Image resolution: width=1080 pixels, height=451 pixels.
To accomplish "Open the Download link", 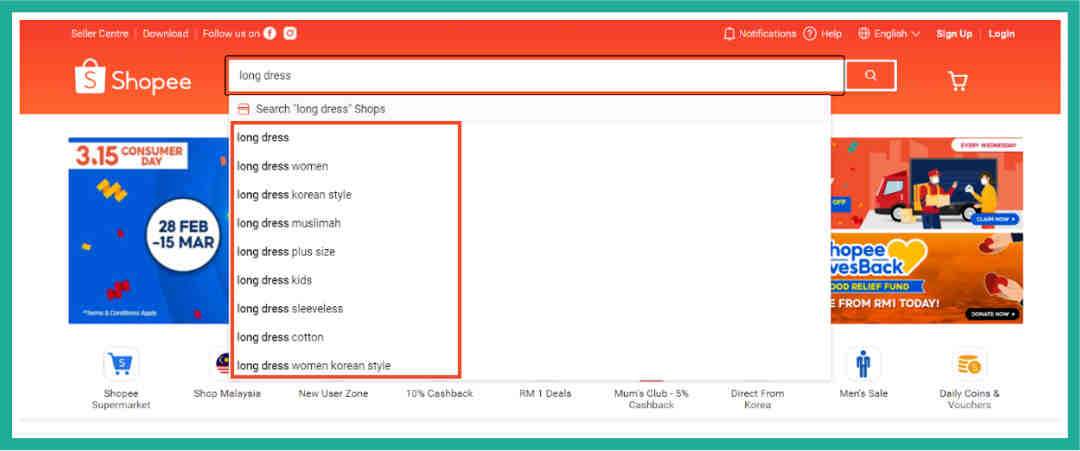I will click(165, 34).
